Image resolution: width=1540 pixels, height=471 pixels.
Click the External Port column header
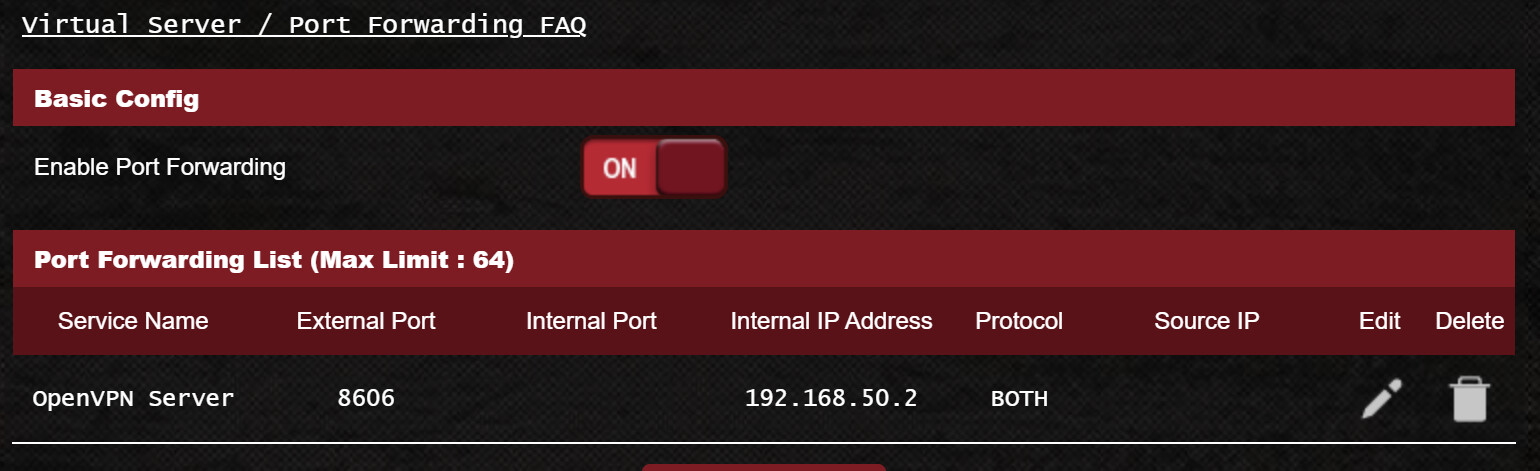(366, 321)
